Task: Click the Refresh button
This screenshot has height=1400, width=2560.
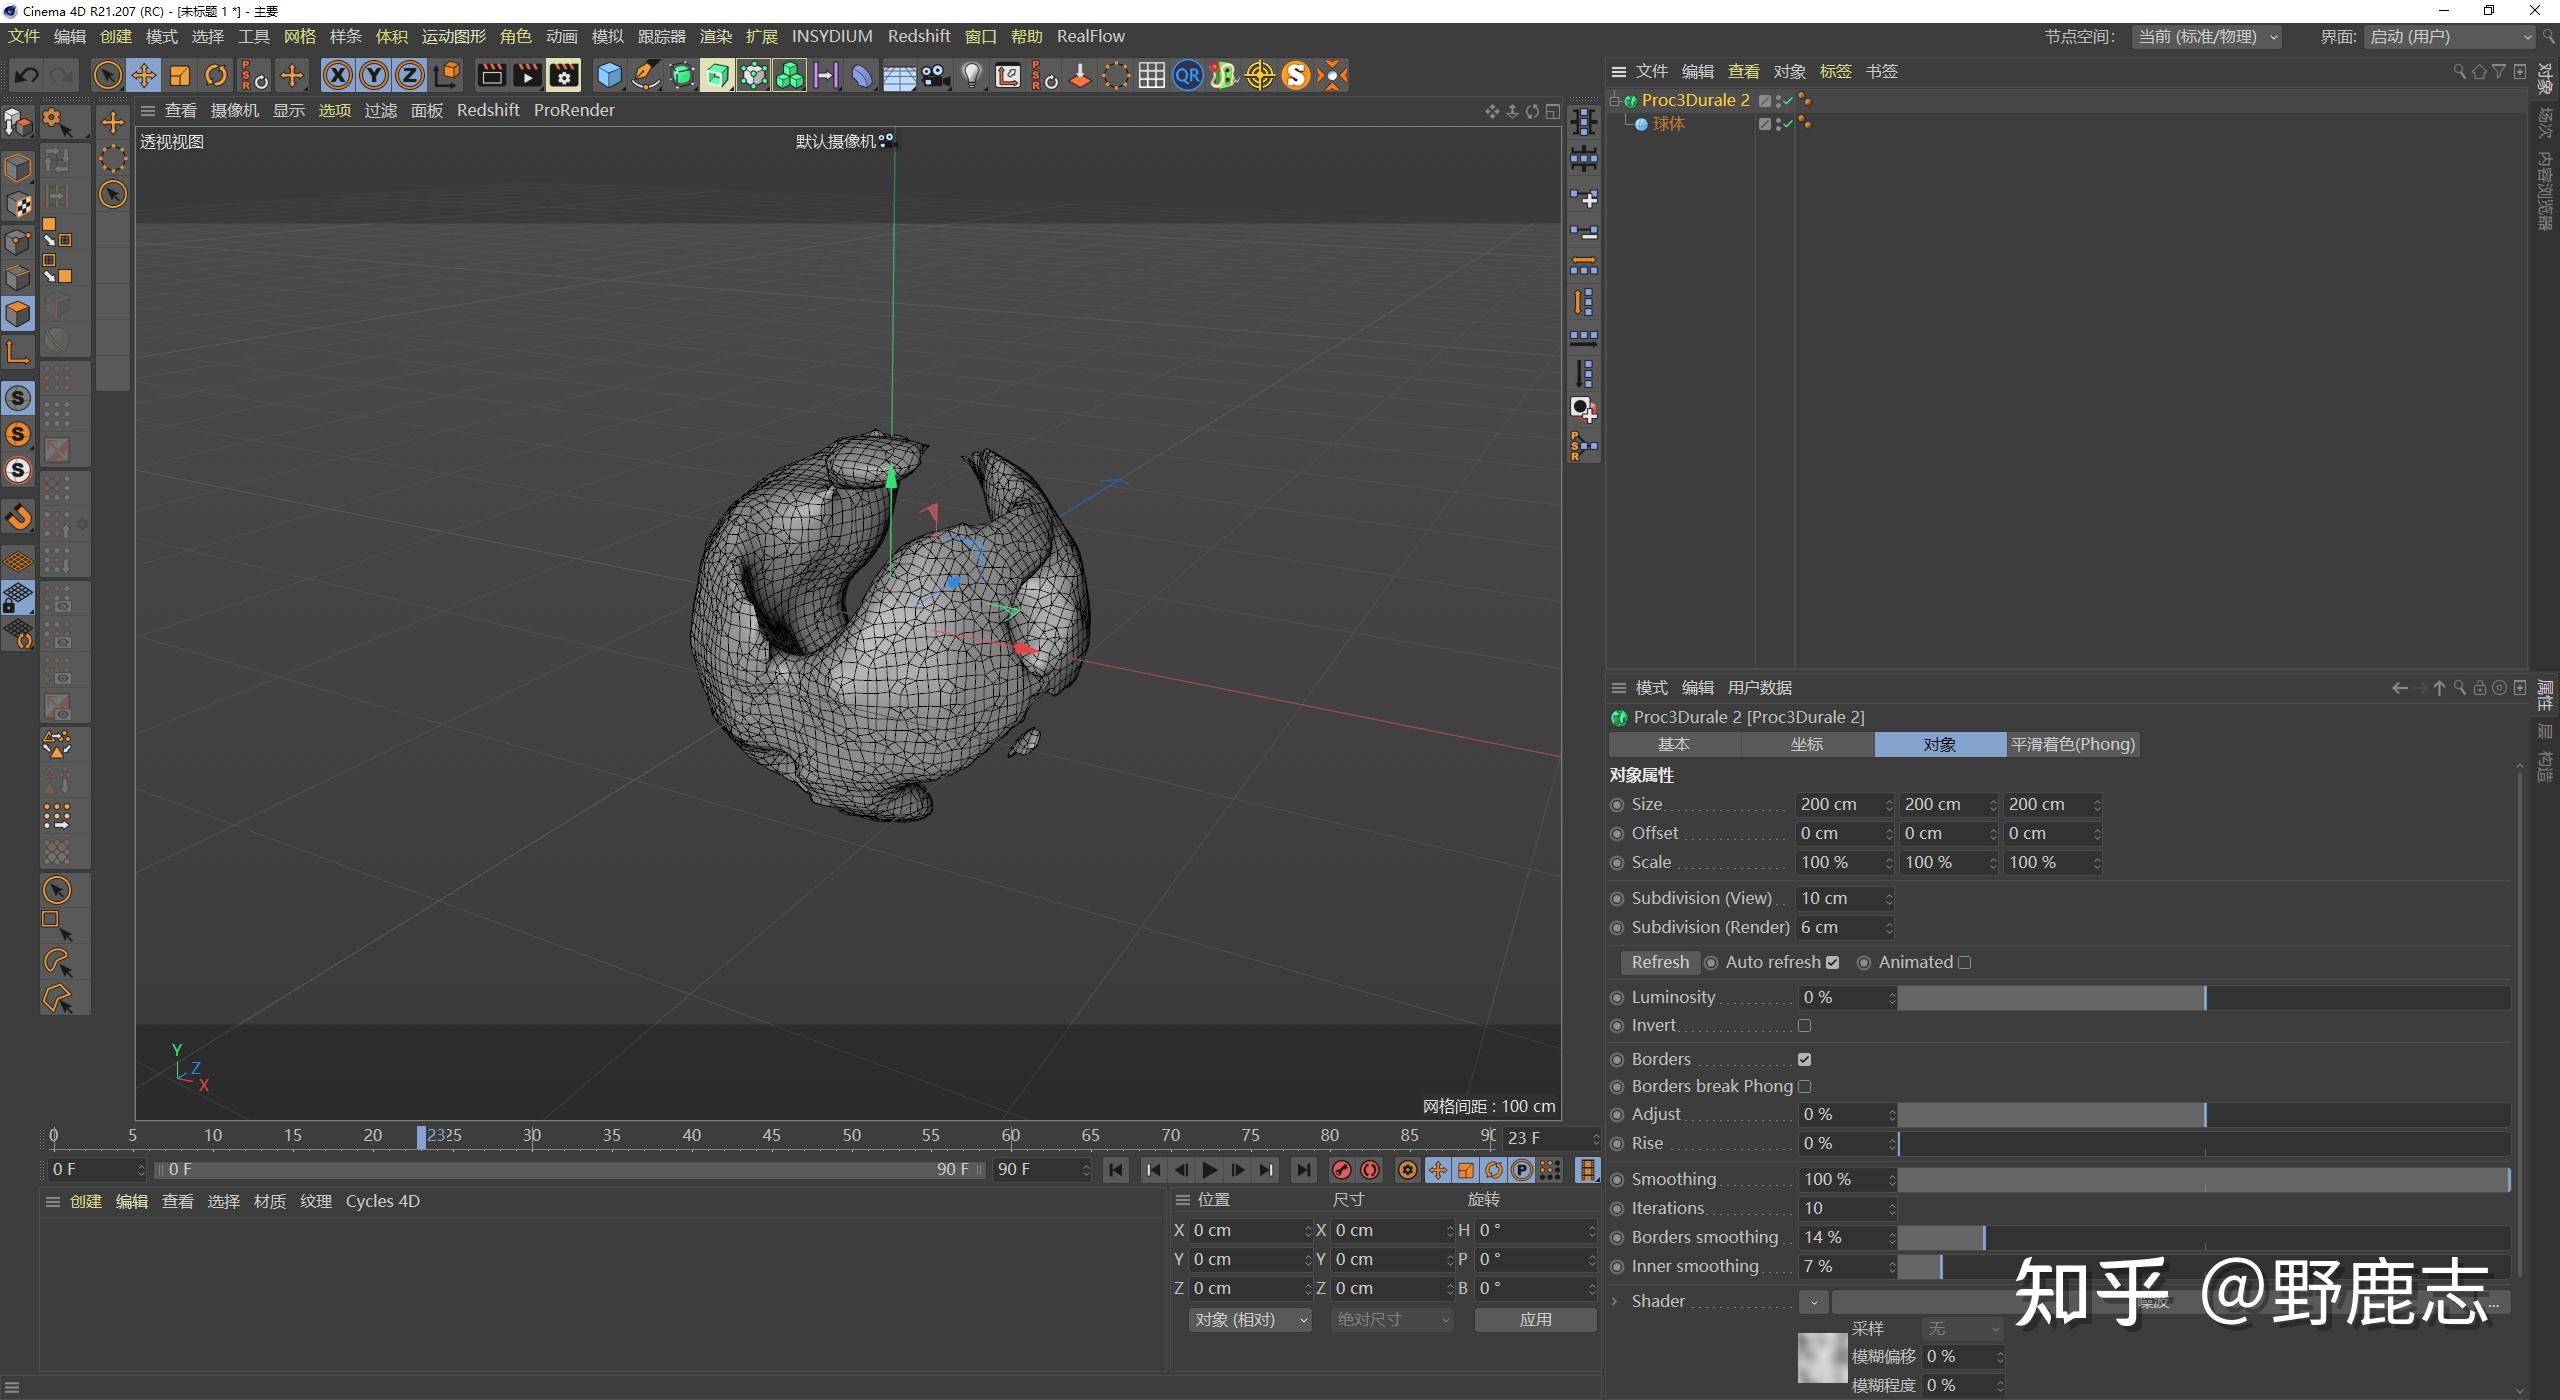Action: point(1660,963)
